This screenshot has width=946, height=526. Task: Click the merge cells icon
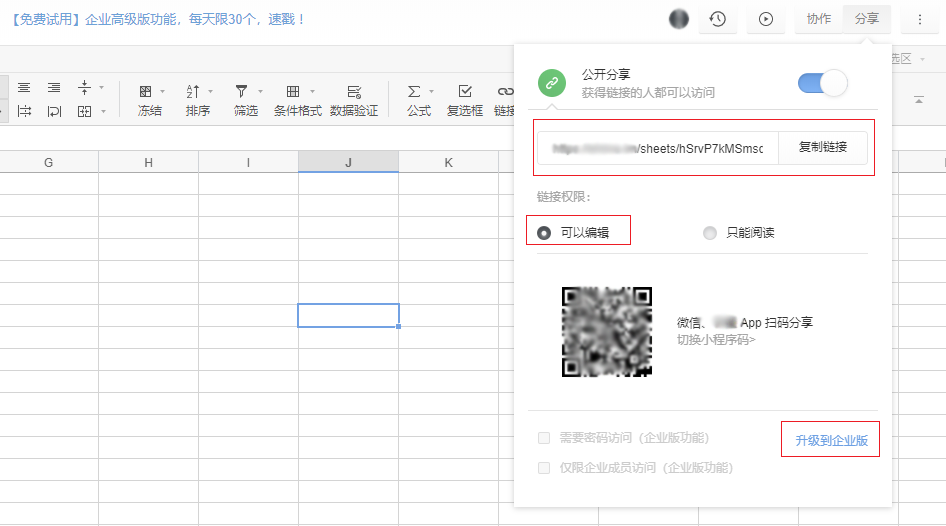point(84,111)
